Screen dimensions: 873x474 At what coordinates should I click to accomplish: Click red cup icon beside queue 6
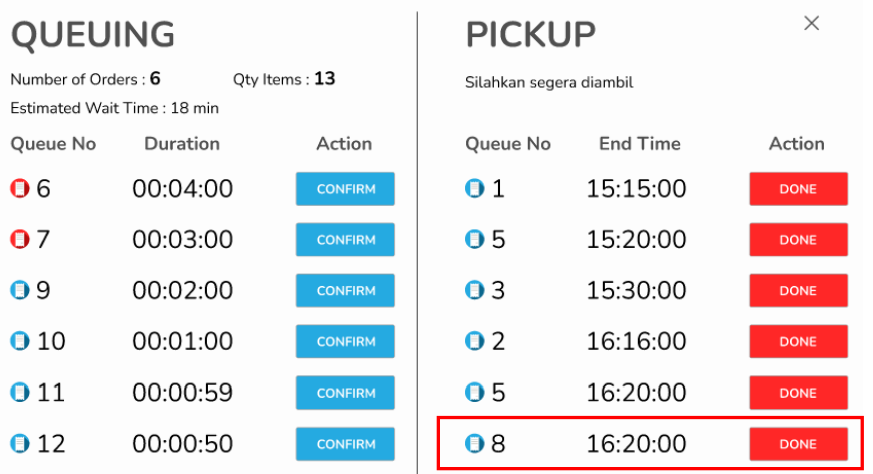coord(20,188)
